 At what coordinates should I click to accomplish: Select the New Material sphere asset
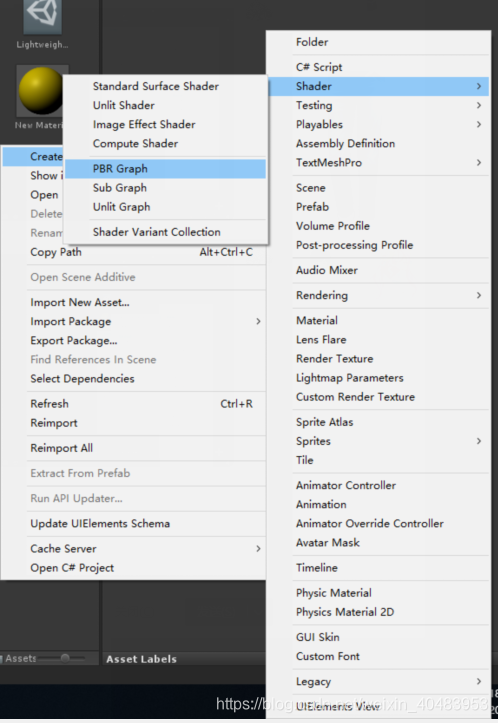(x=40, y=91)
